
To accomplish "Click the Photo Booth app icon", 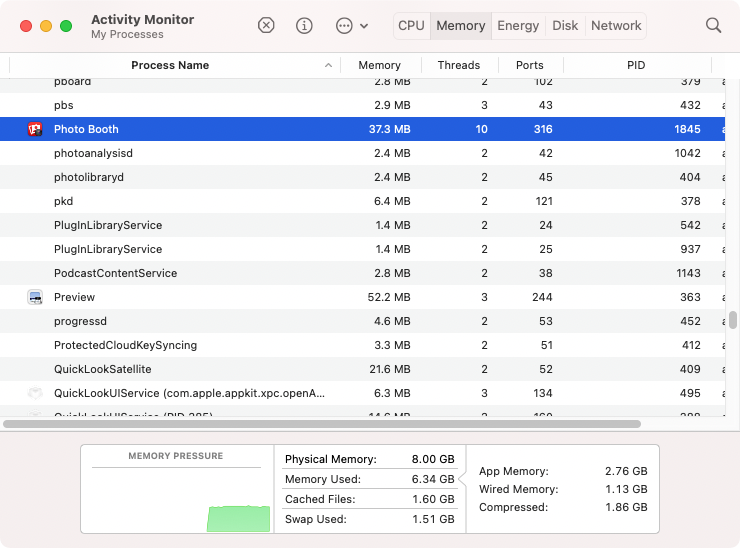I will click(35, 129).
